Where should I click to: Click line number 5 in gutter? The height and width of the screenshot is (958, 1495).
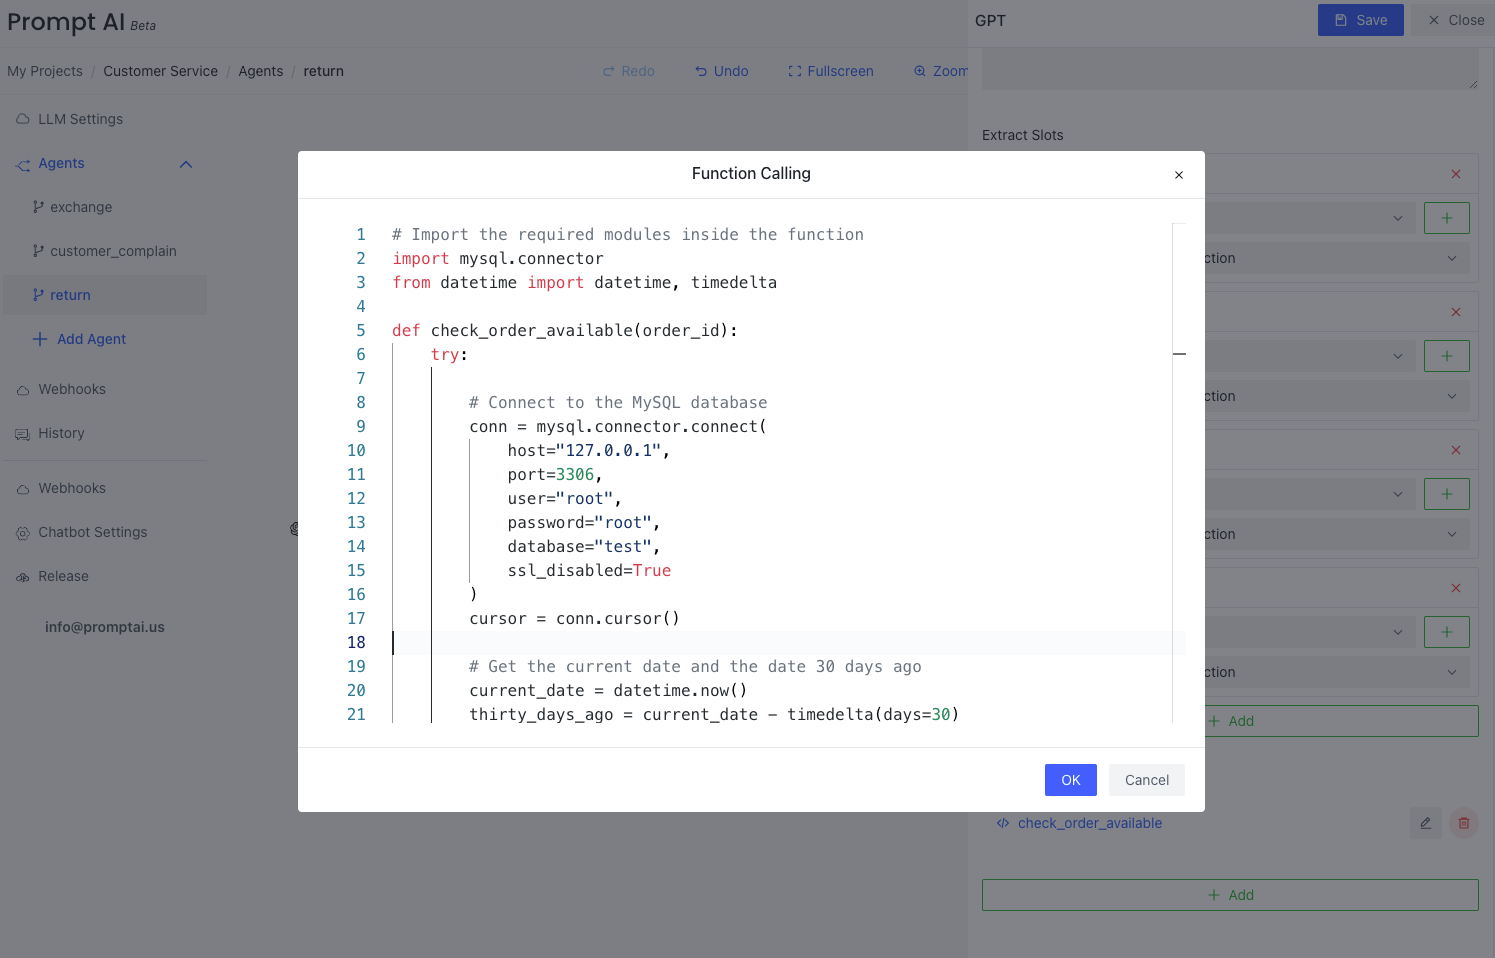tap(360, 330)
